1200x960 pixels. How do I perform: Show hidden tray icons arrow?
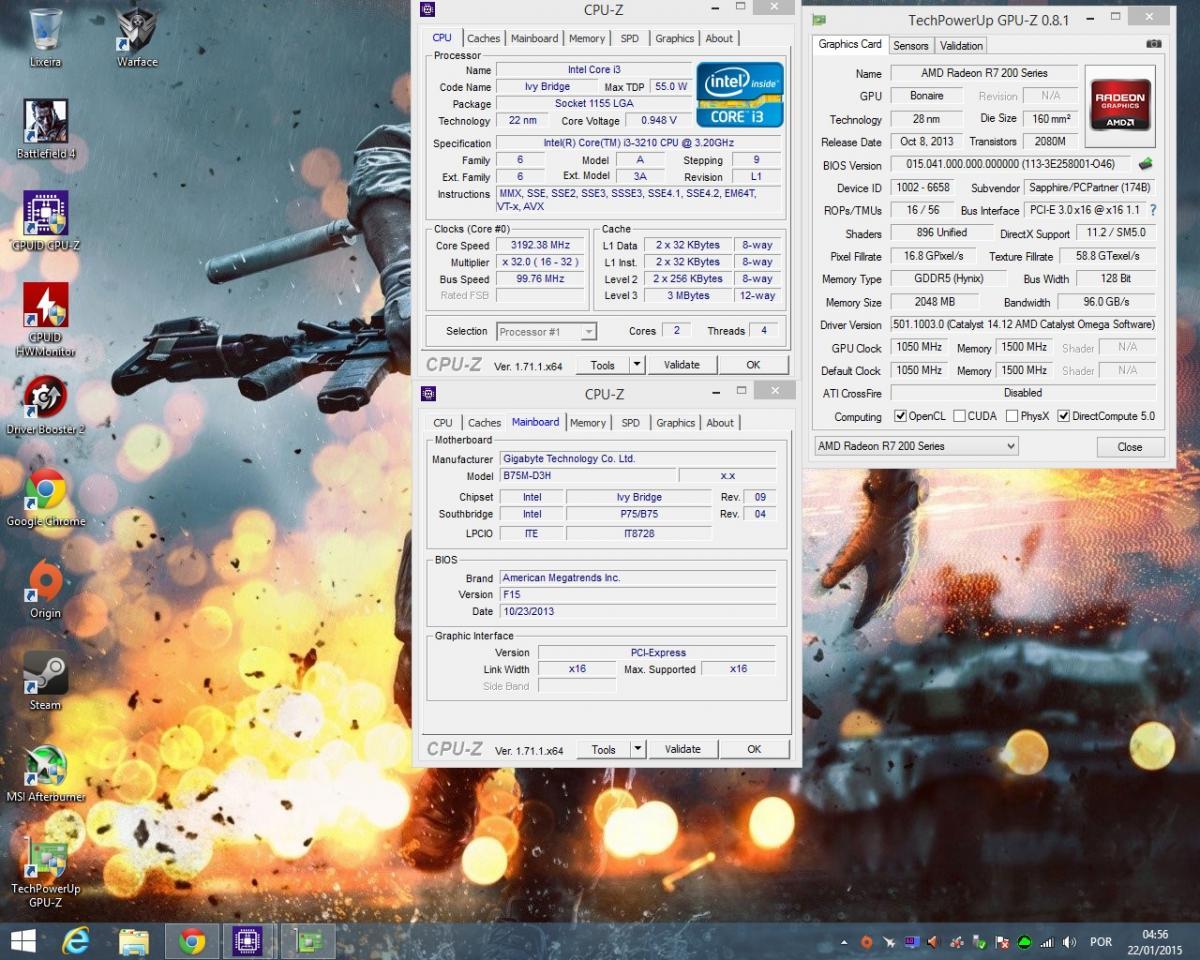click(845, 942)
